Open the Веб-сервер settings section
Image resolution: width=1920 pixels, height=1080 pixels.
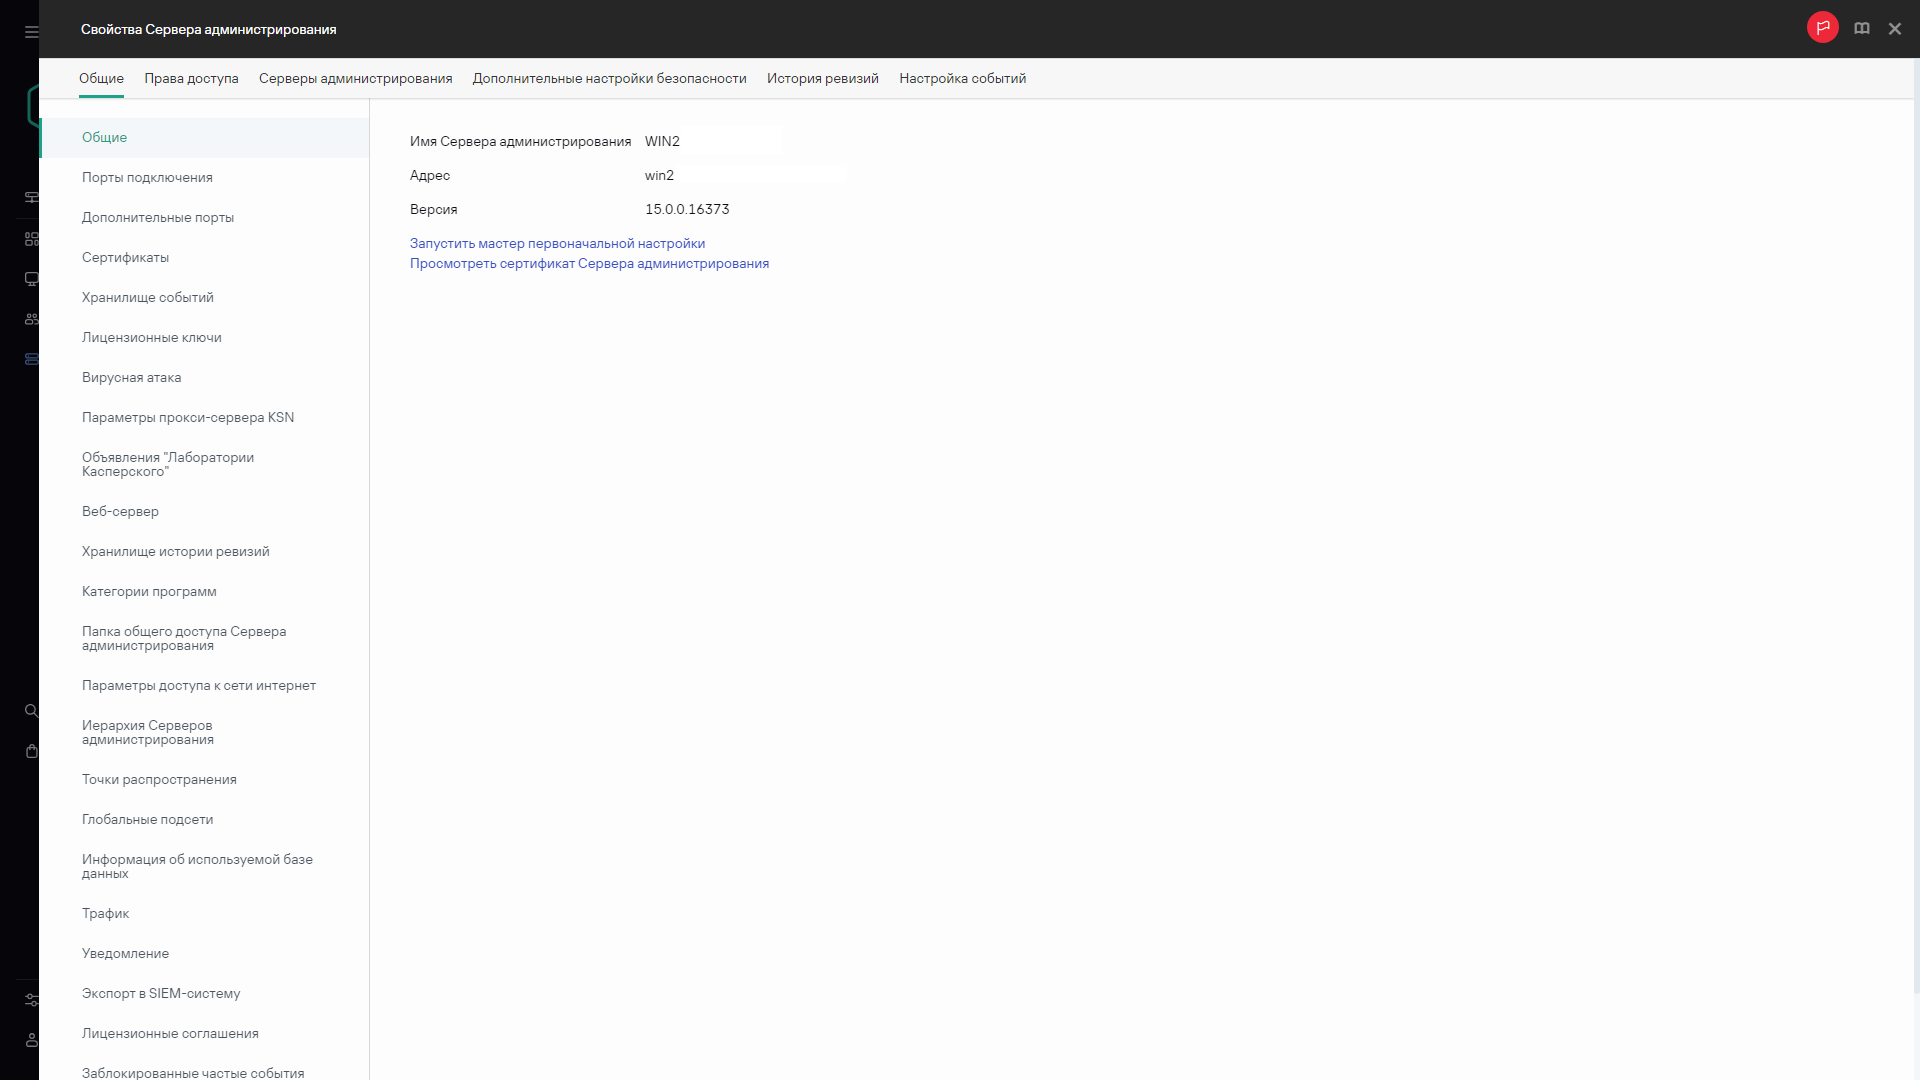pyautogui.click(x=120, y=511)
